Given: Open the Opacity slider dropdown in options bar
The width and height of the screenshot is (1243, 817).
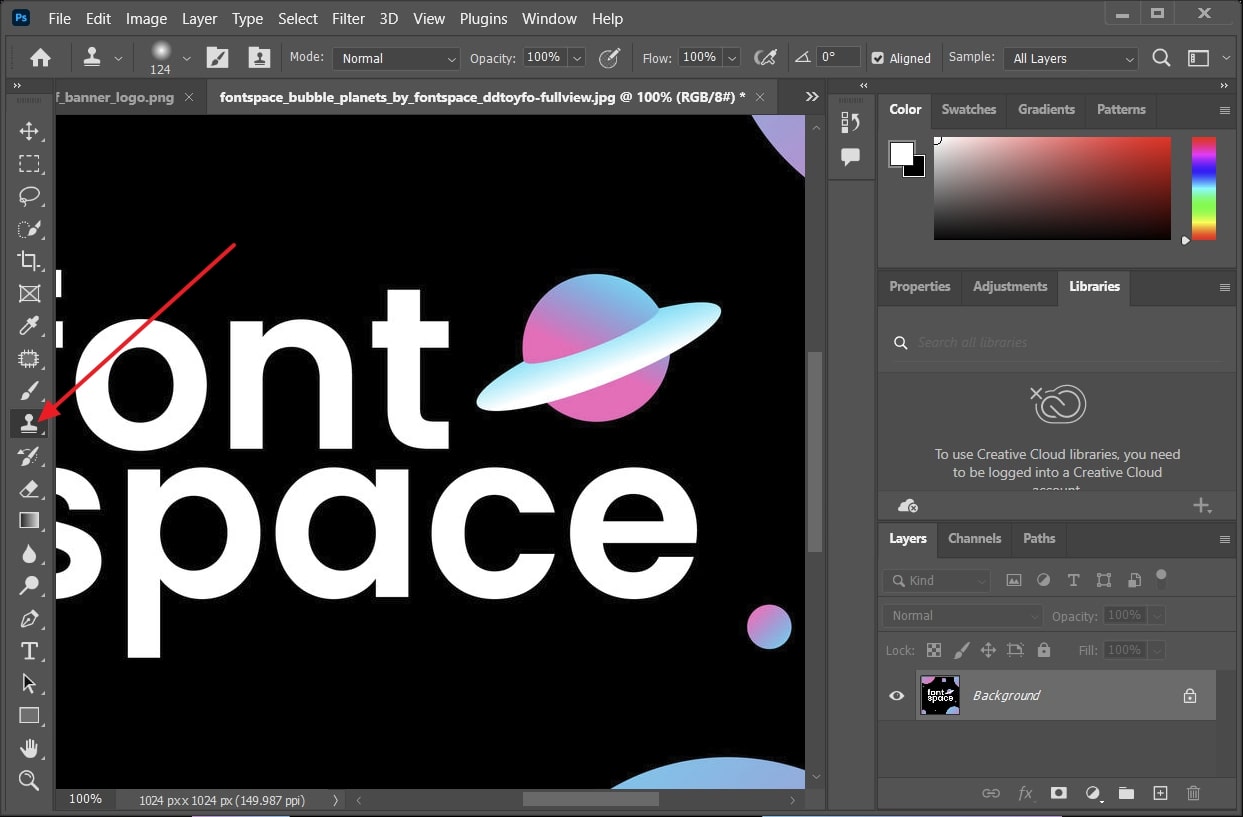Looking at the screenshot, I should (576, 58).
